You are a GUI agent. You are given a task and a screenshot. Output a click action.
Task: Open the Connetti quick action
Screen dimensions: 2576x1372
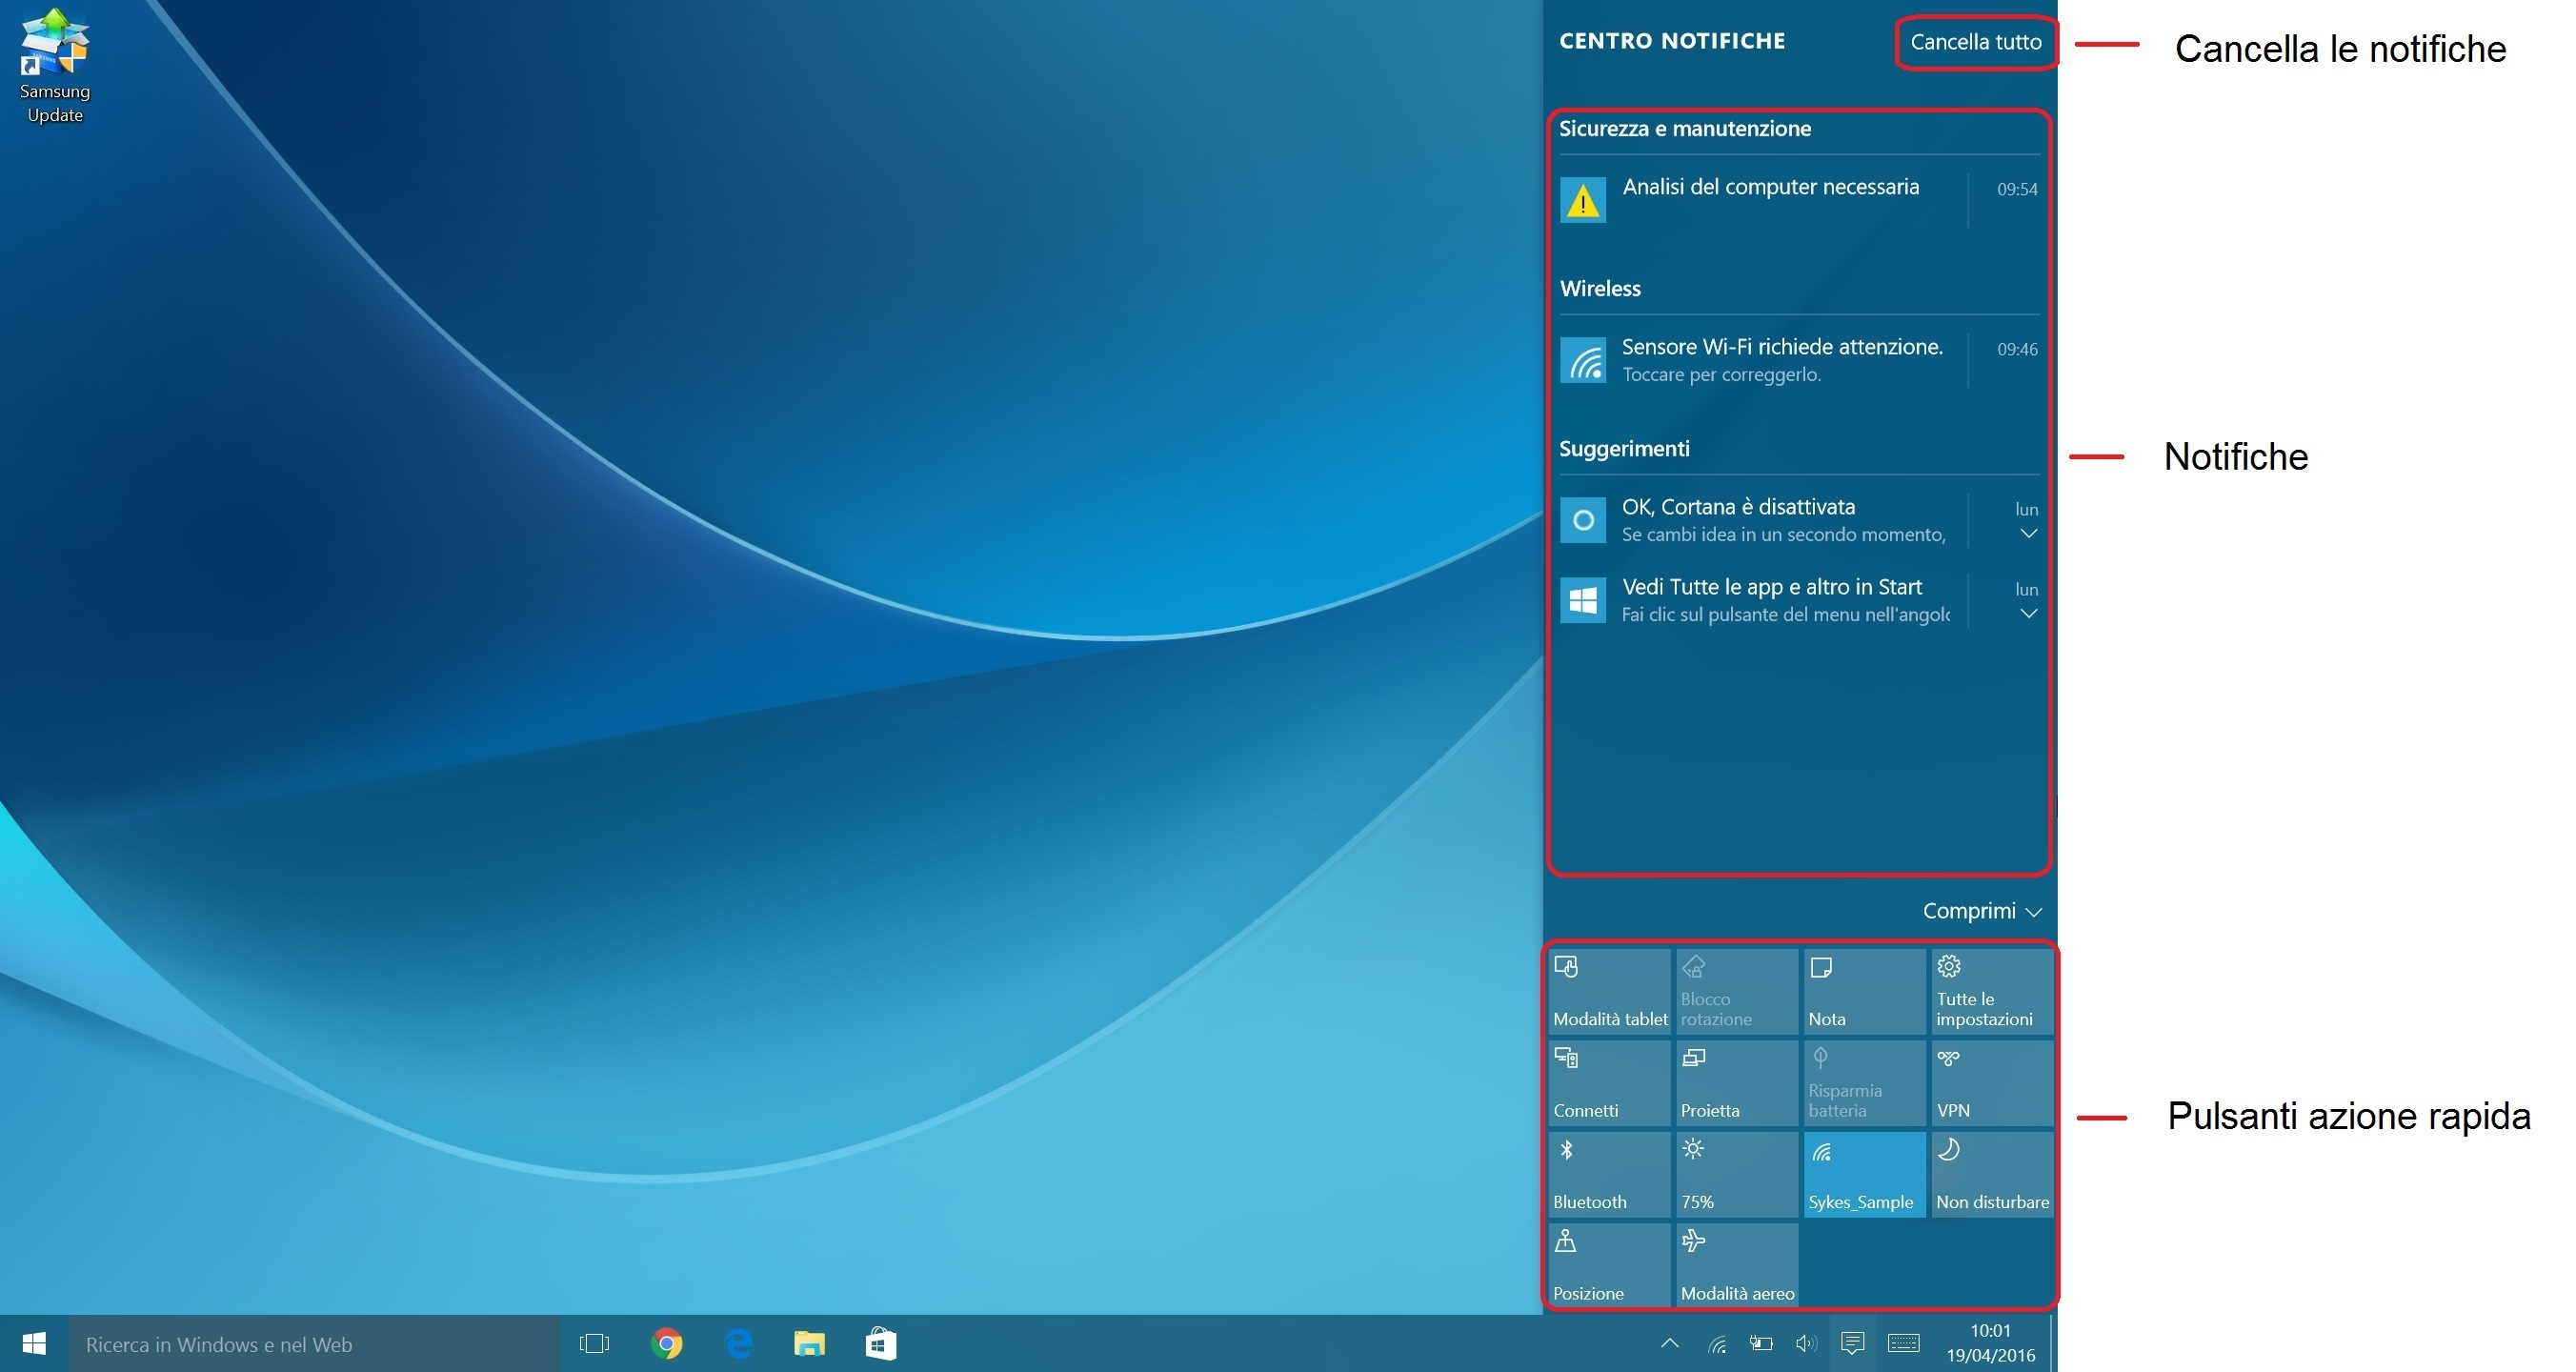point(1609,1083)
